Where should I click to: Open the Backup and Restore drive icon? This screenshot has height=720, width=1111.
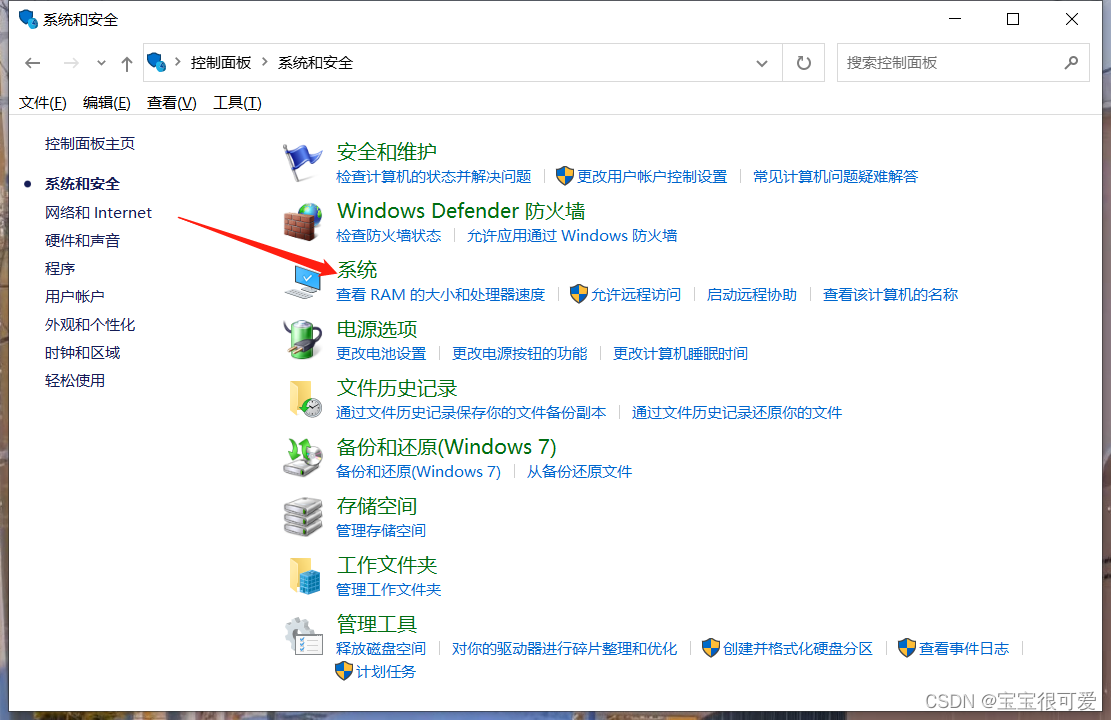point(303,458)
